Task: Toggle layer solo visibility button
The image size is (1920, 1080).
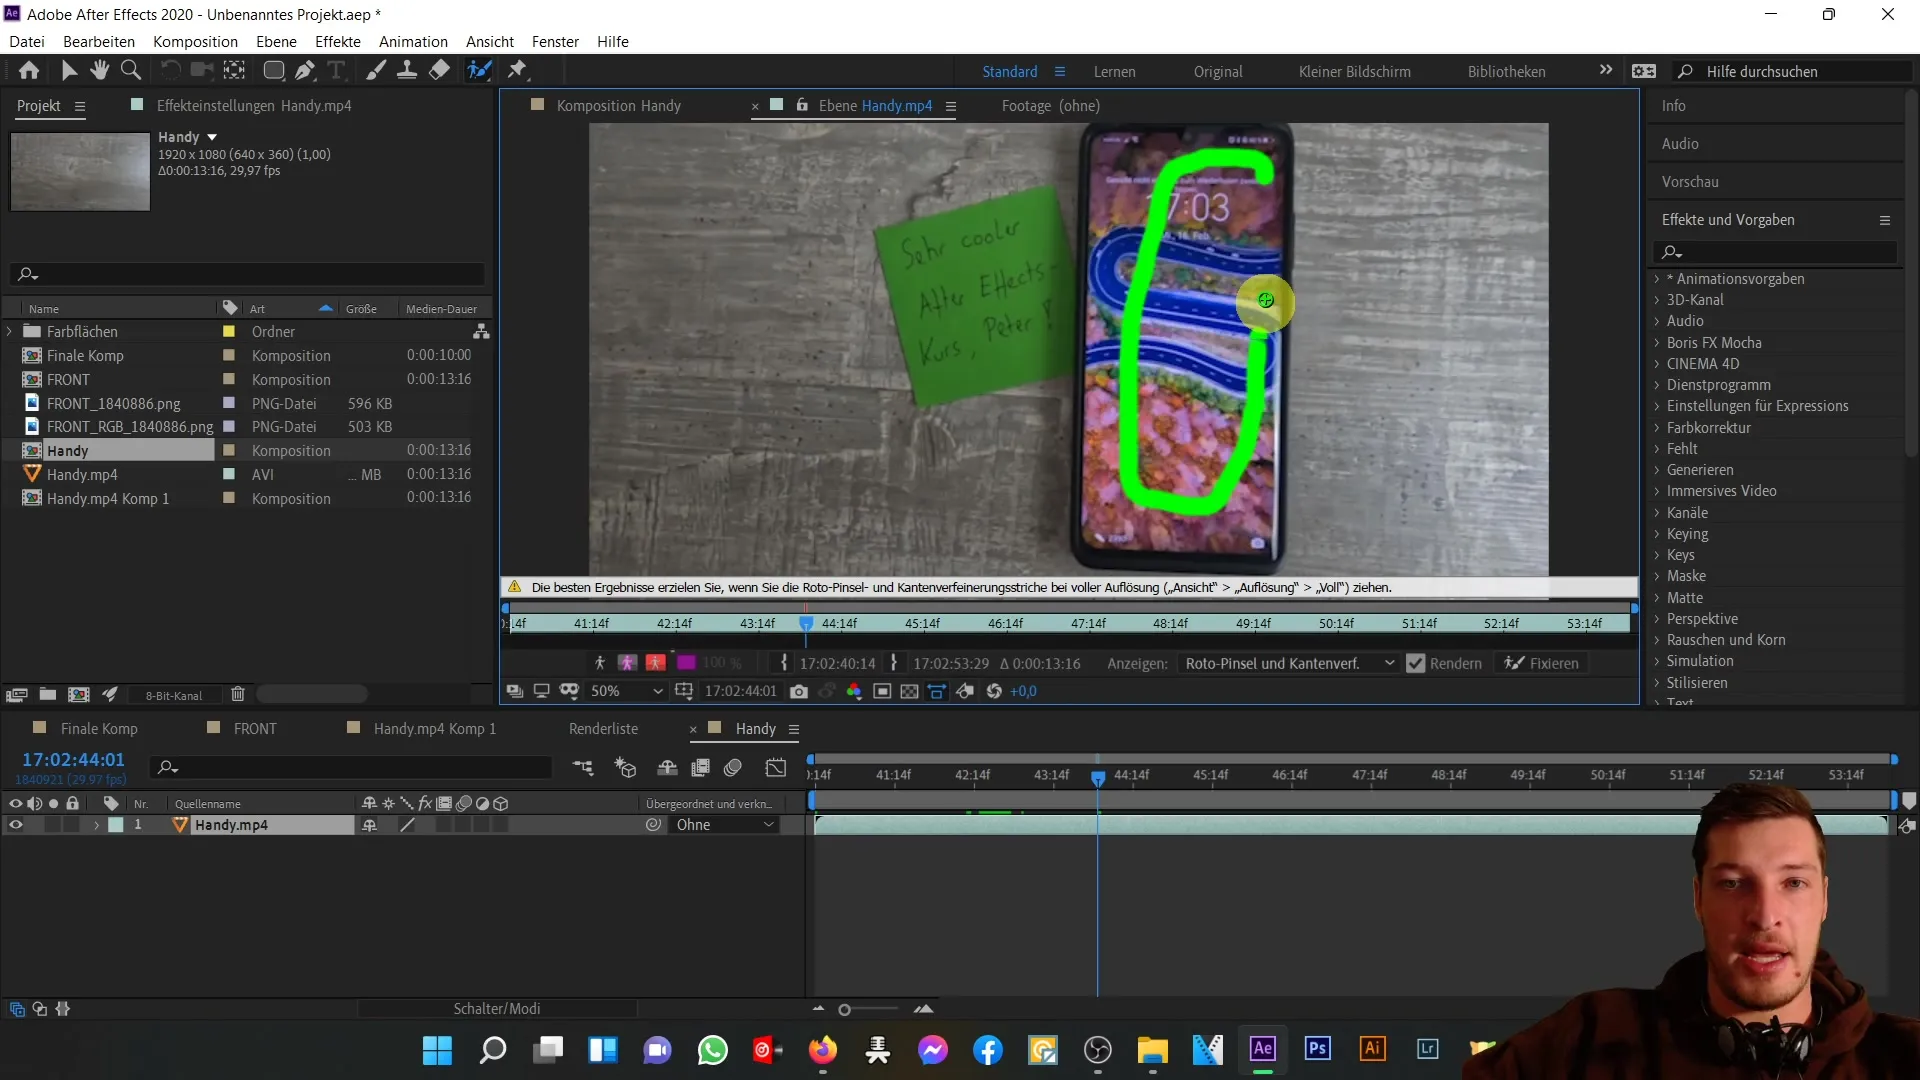Action: coord(50,824)
